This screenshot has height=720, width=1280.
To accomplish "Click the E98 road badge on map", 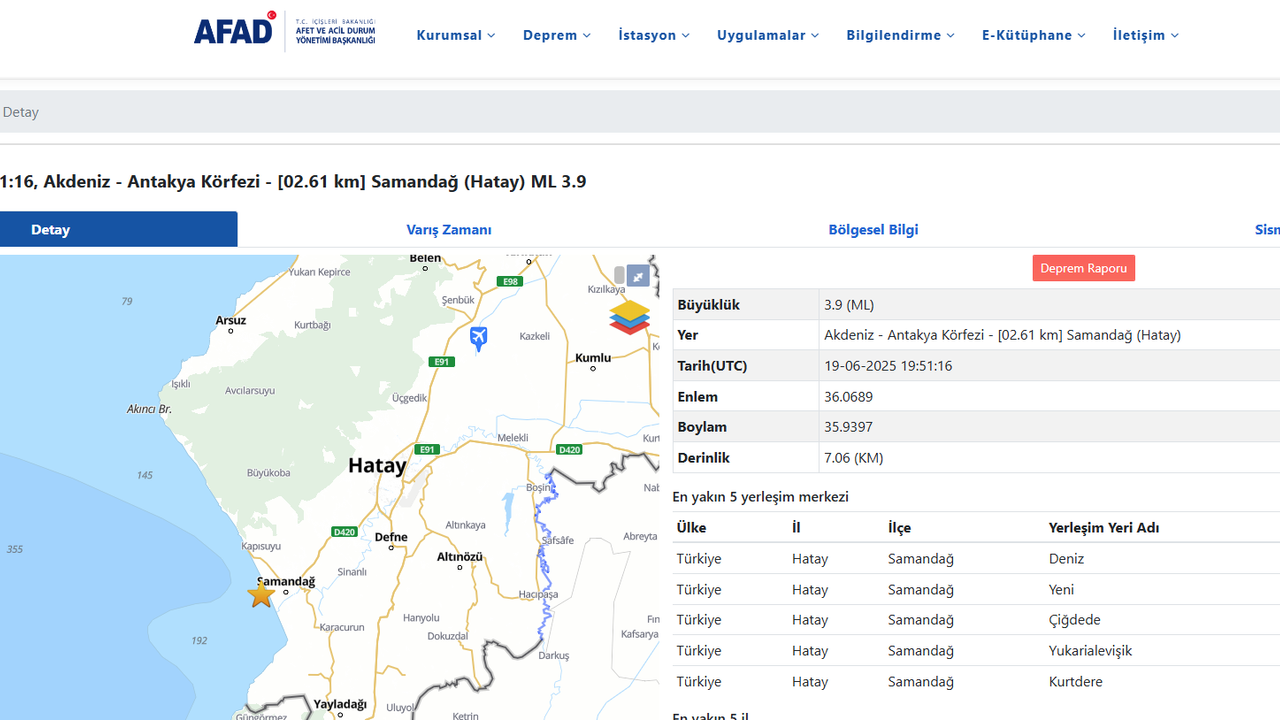I will click(511, 282).
